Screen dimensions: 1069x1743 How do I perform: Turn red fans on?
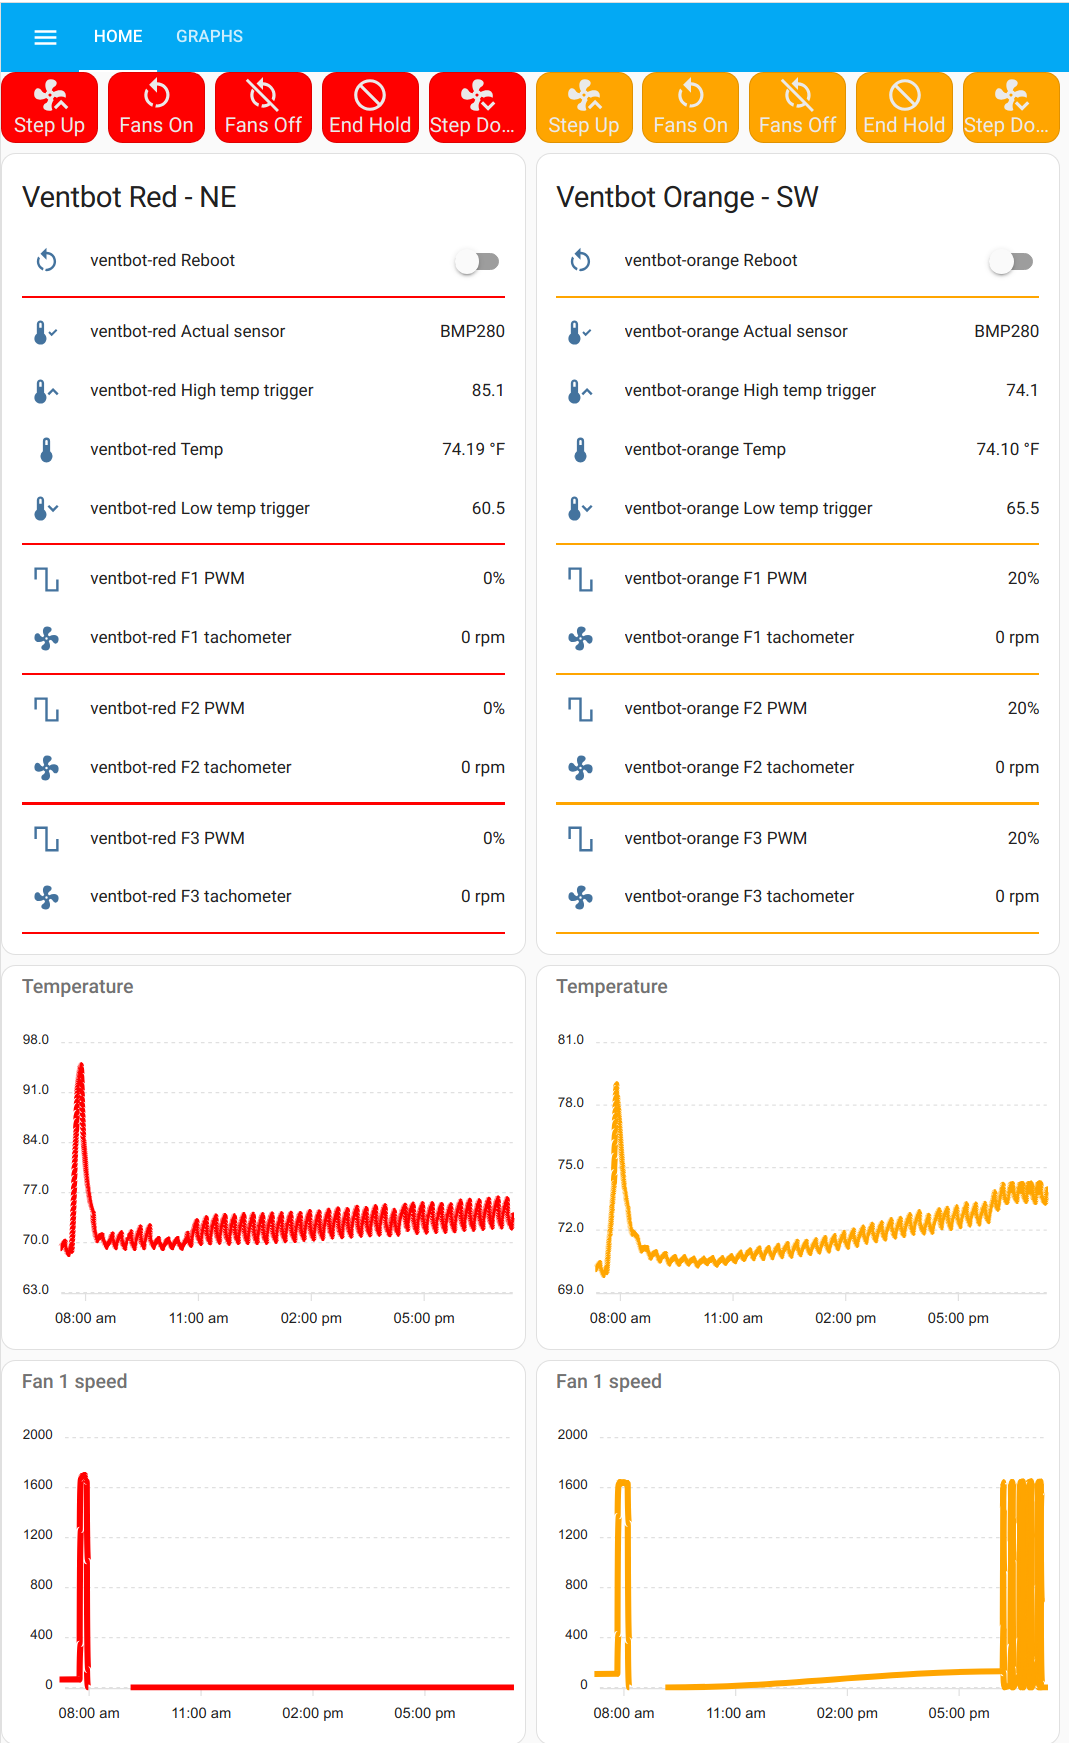(156, 108)
